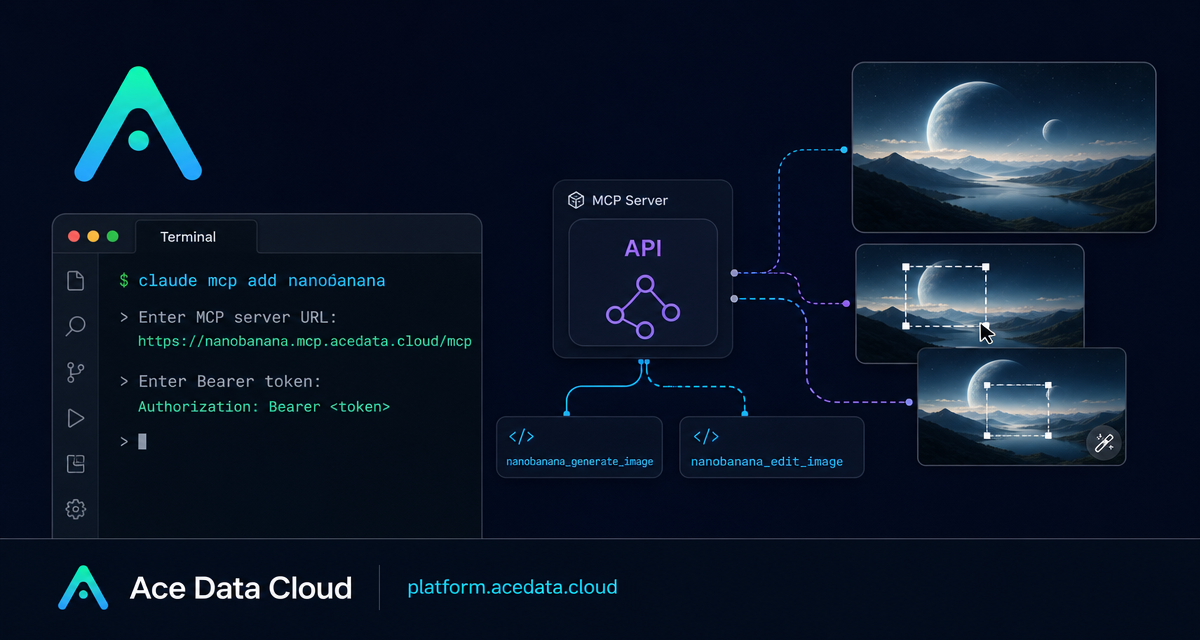Click the MCP Server label
The width and height of the screenshot is (1200, 640).
point(630,200)
